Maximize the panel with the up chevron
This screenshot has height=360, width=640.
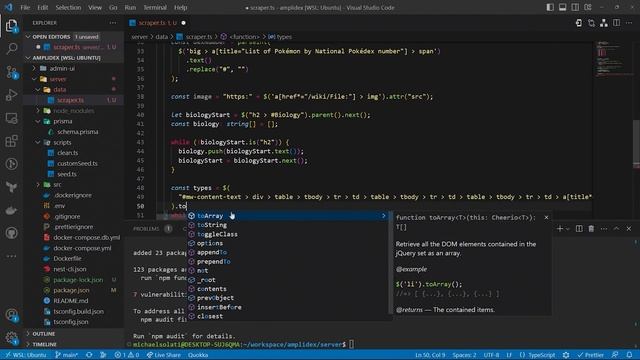(616, 229)
